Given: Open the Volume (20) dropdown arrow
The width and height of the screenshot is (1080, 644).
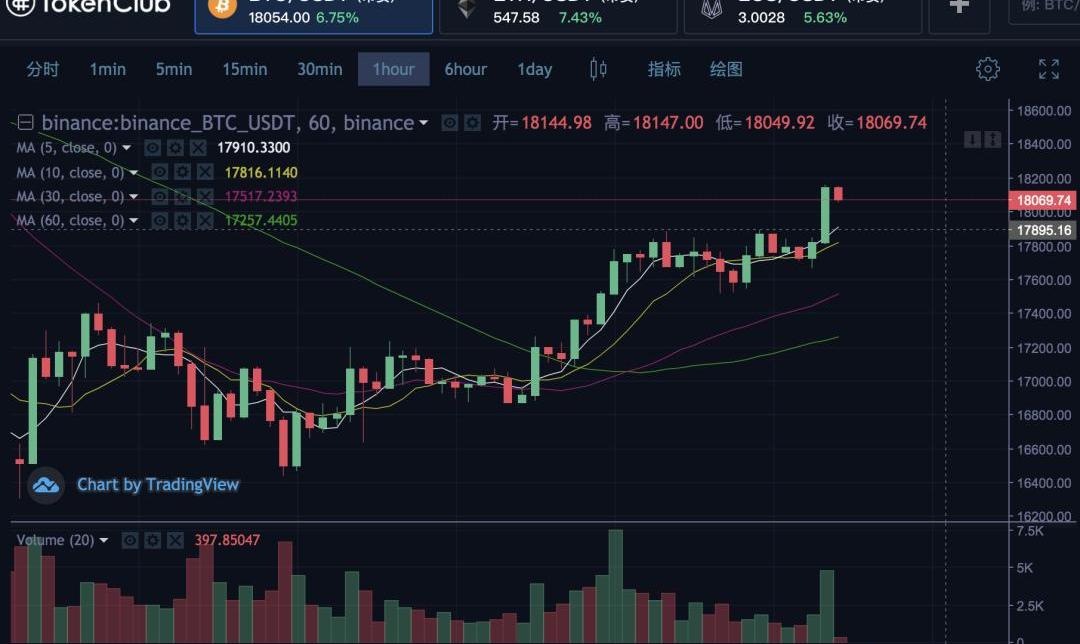Looking at the screenshot, I should tap(103, 540).
